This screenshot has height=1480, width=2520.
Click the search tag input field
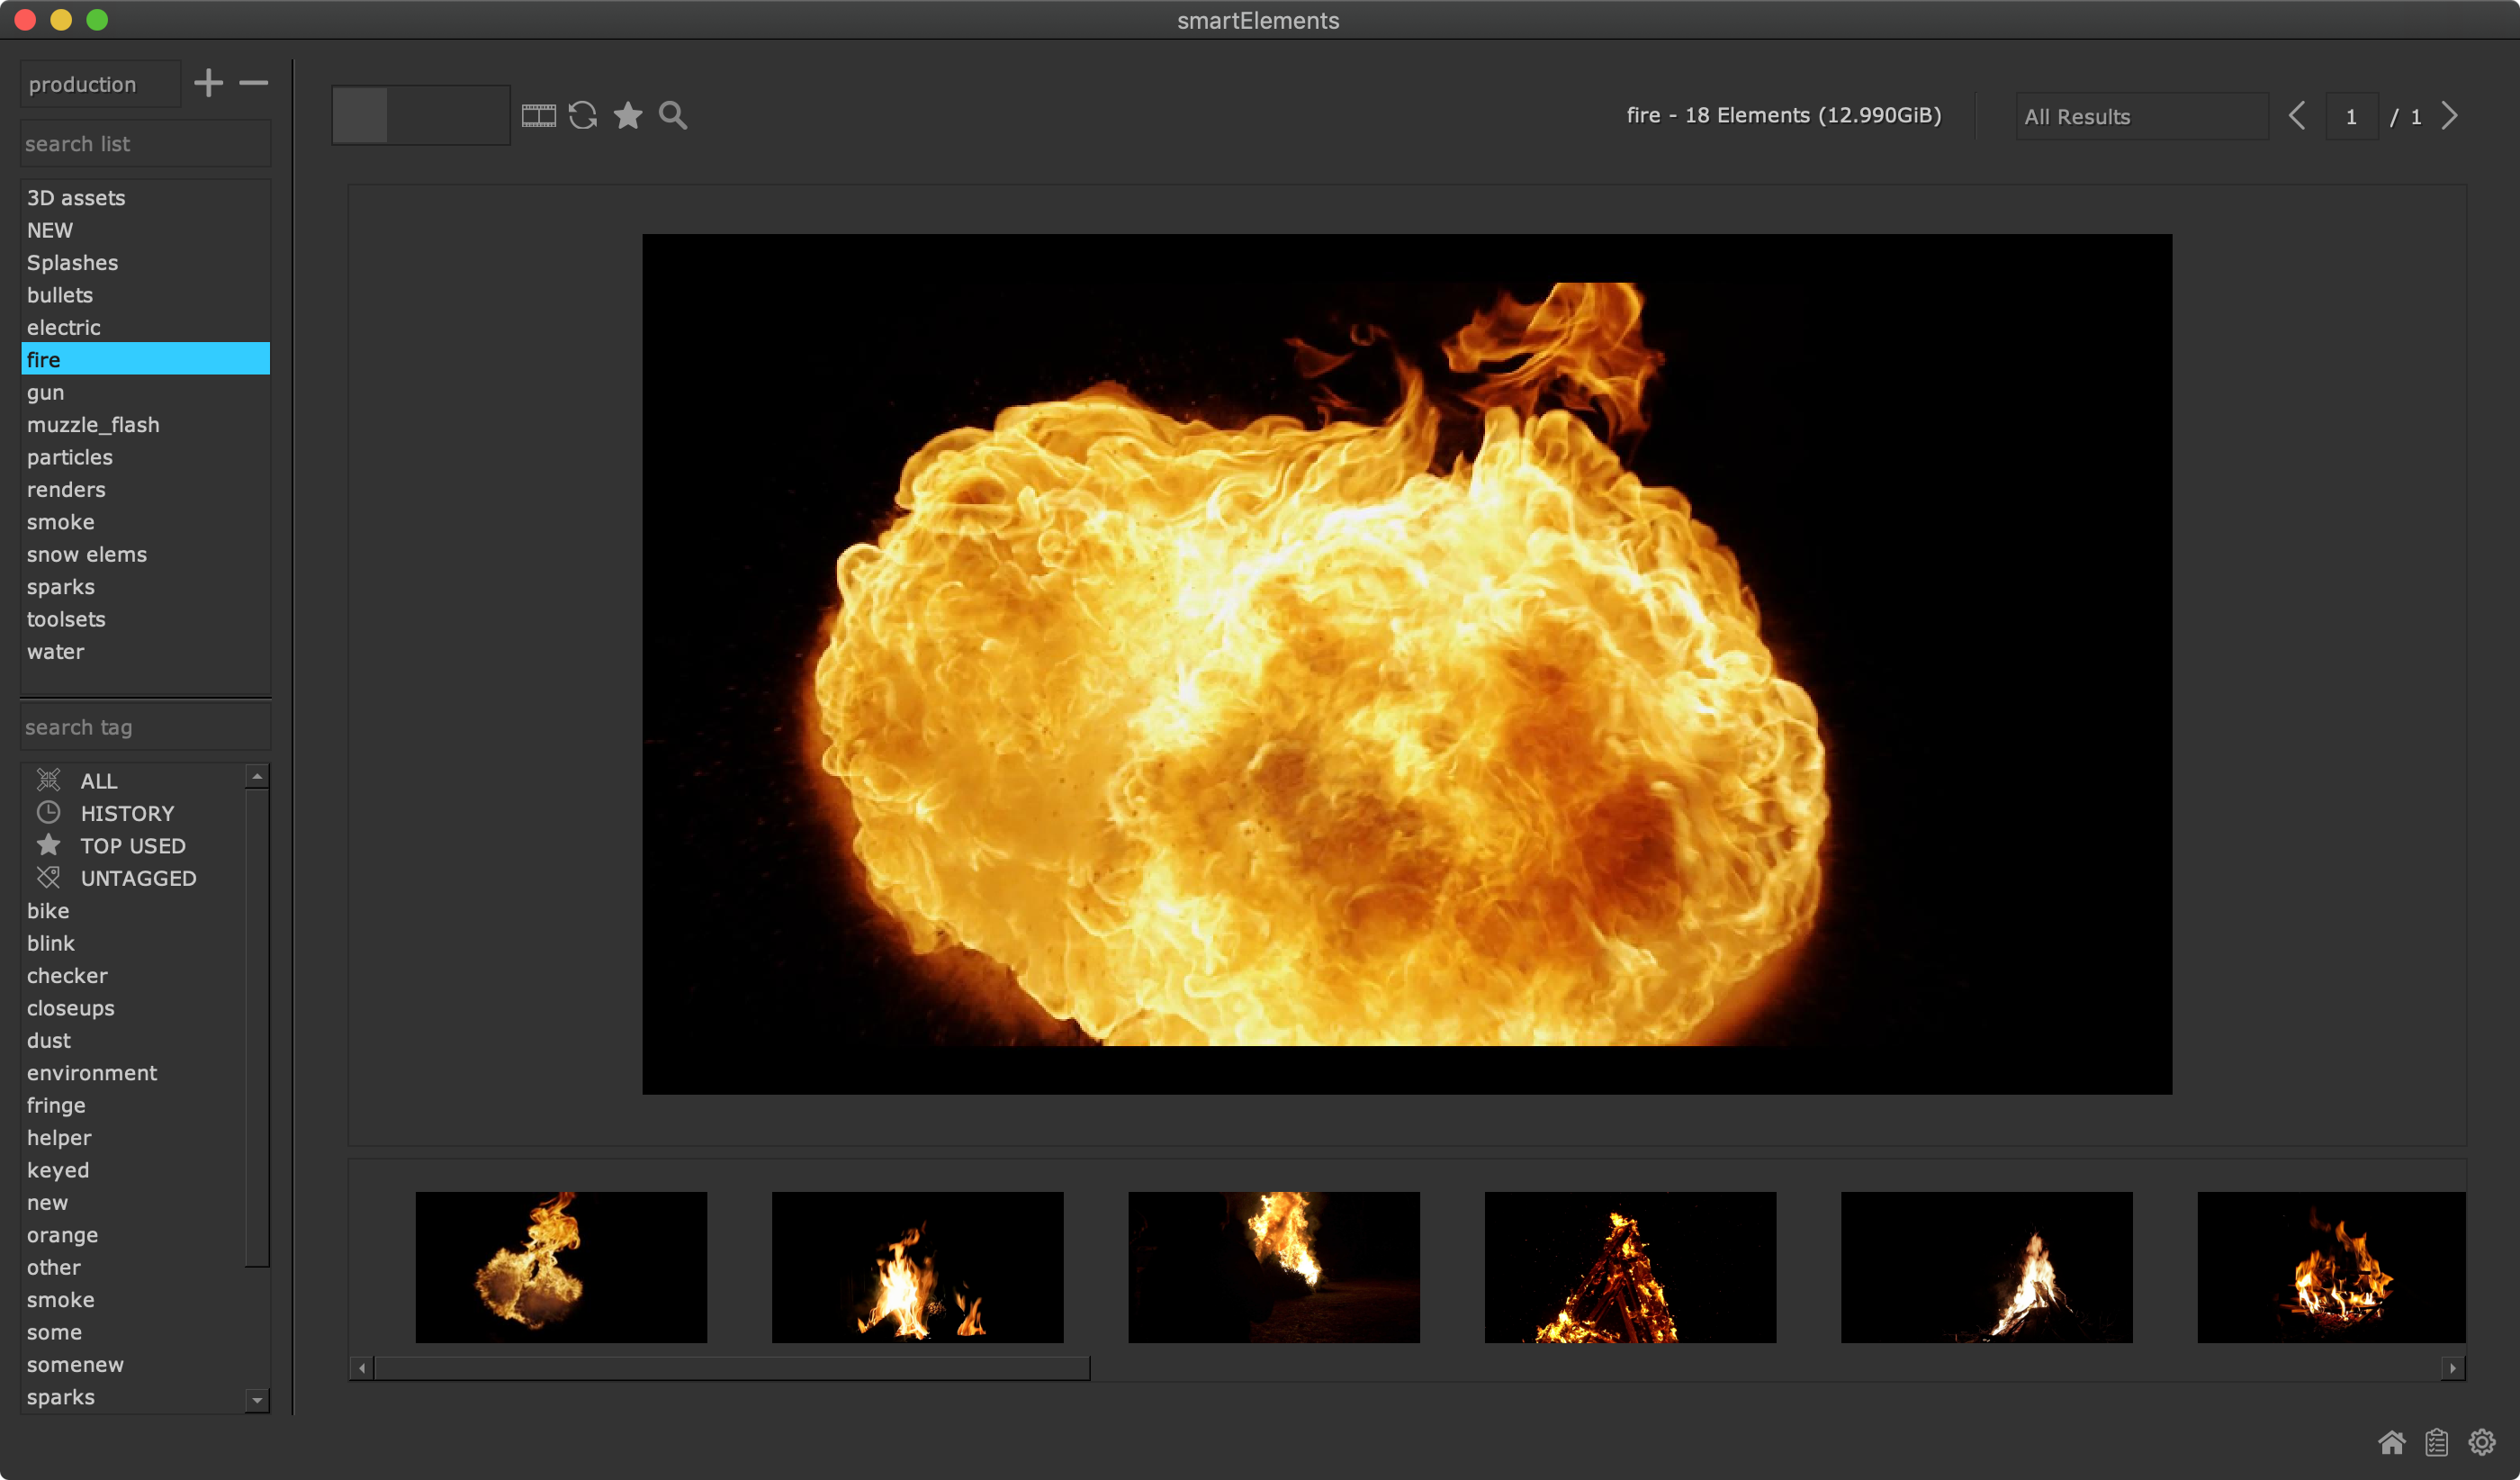145,727
